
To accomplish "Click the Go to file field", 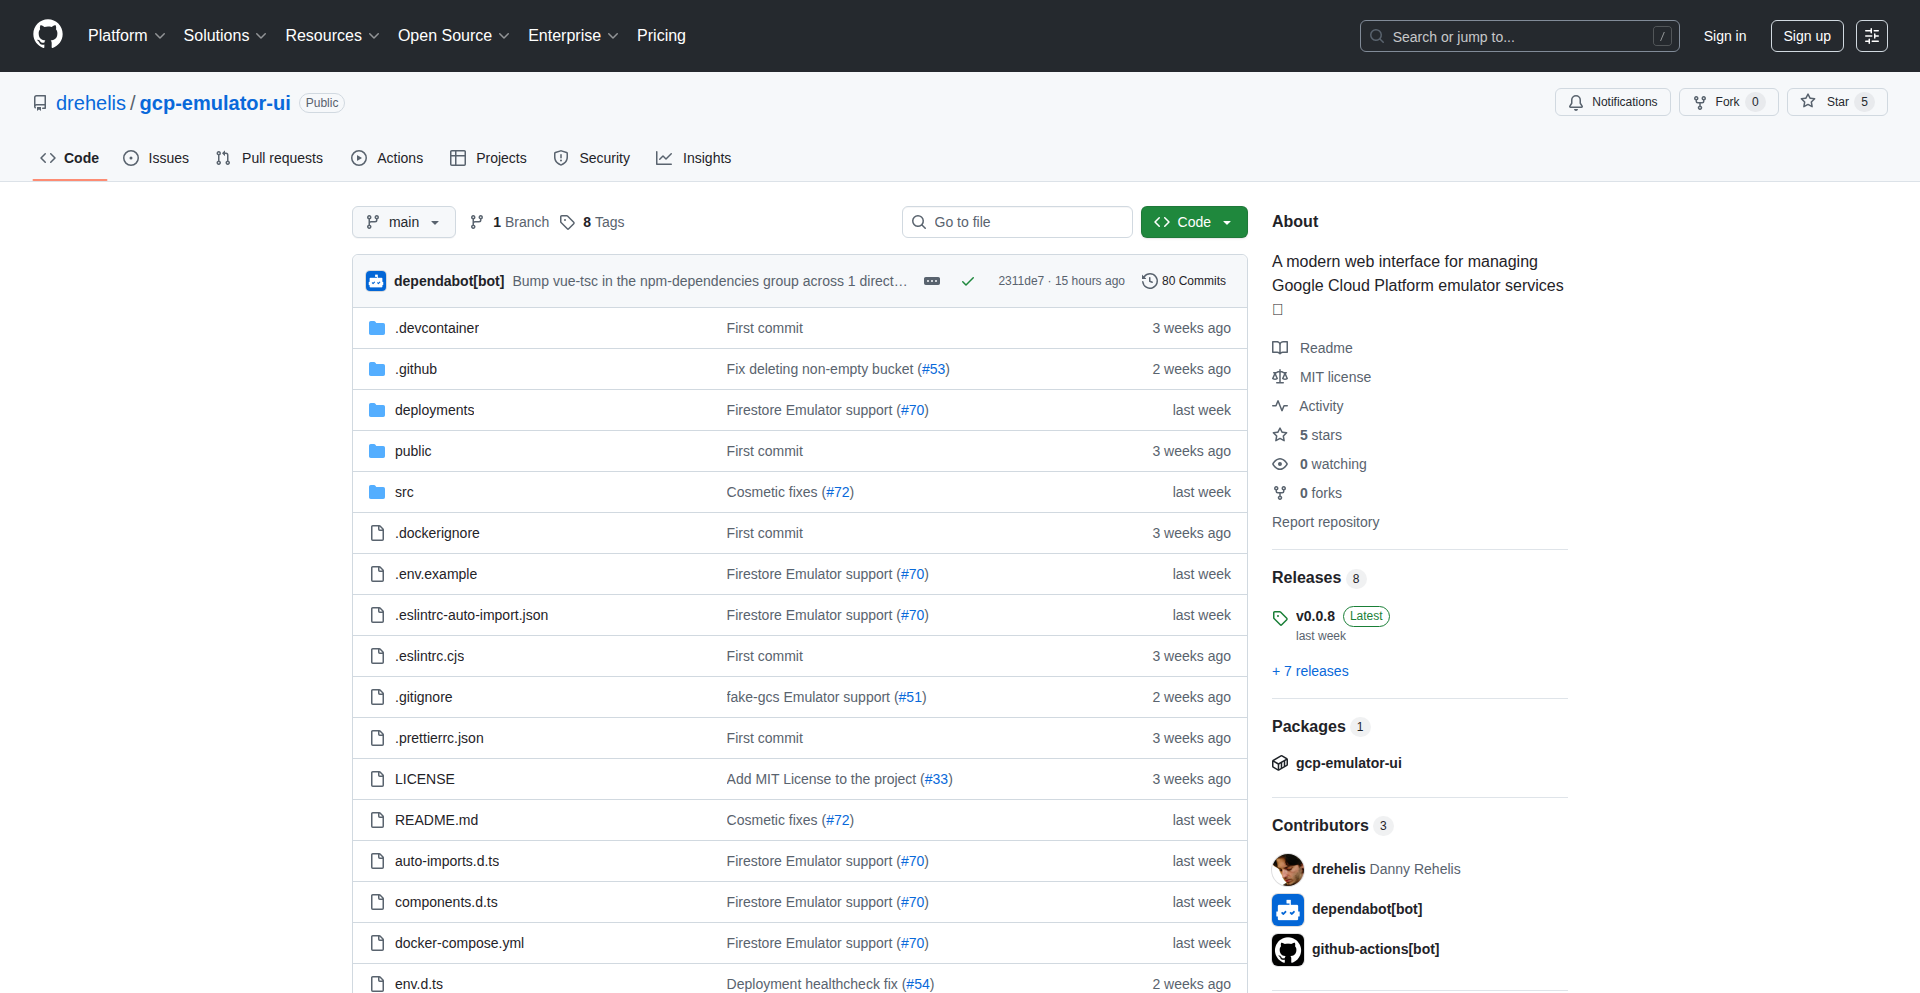I will (x=1016, y=222).
